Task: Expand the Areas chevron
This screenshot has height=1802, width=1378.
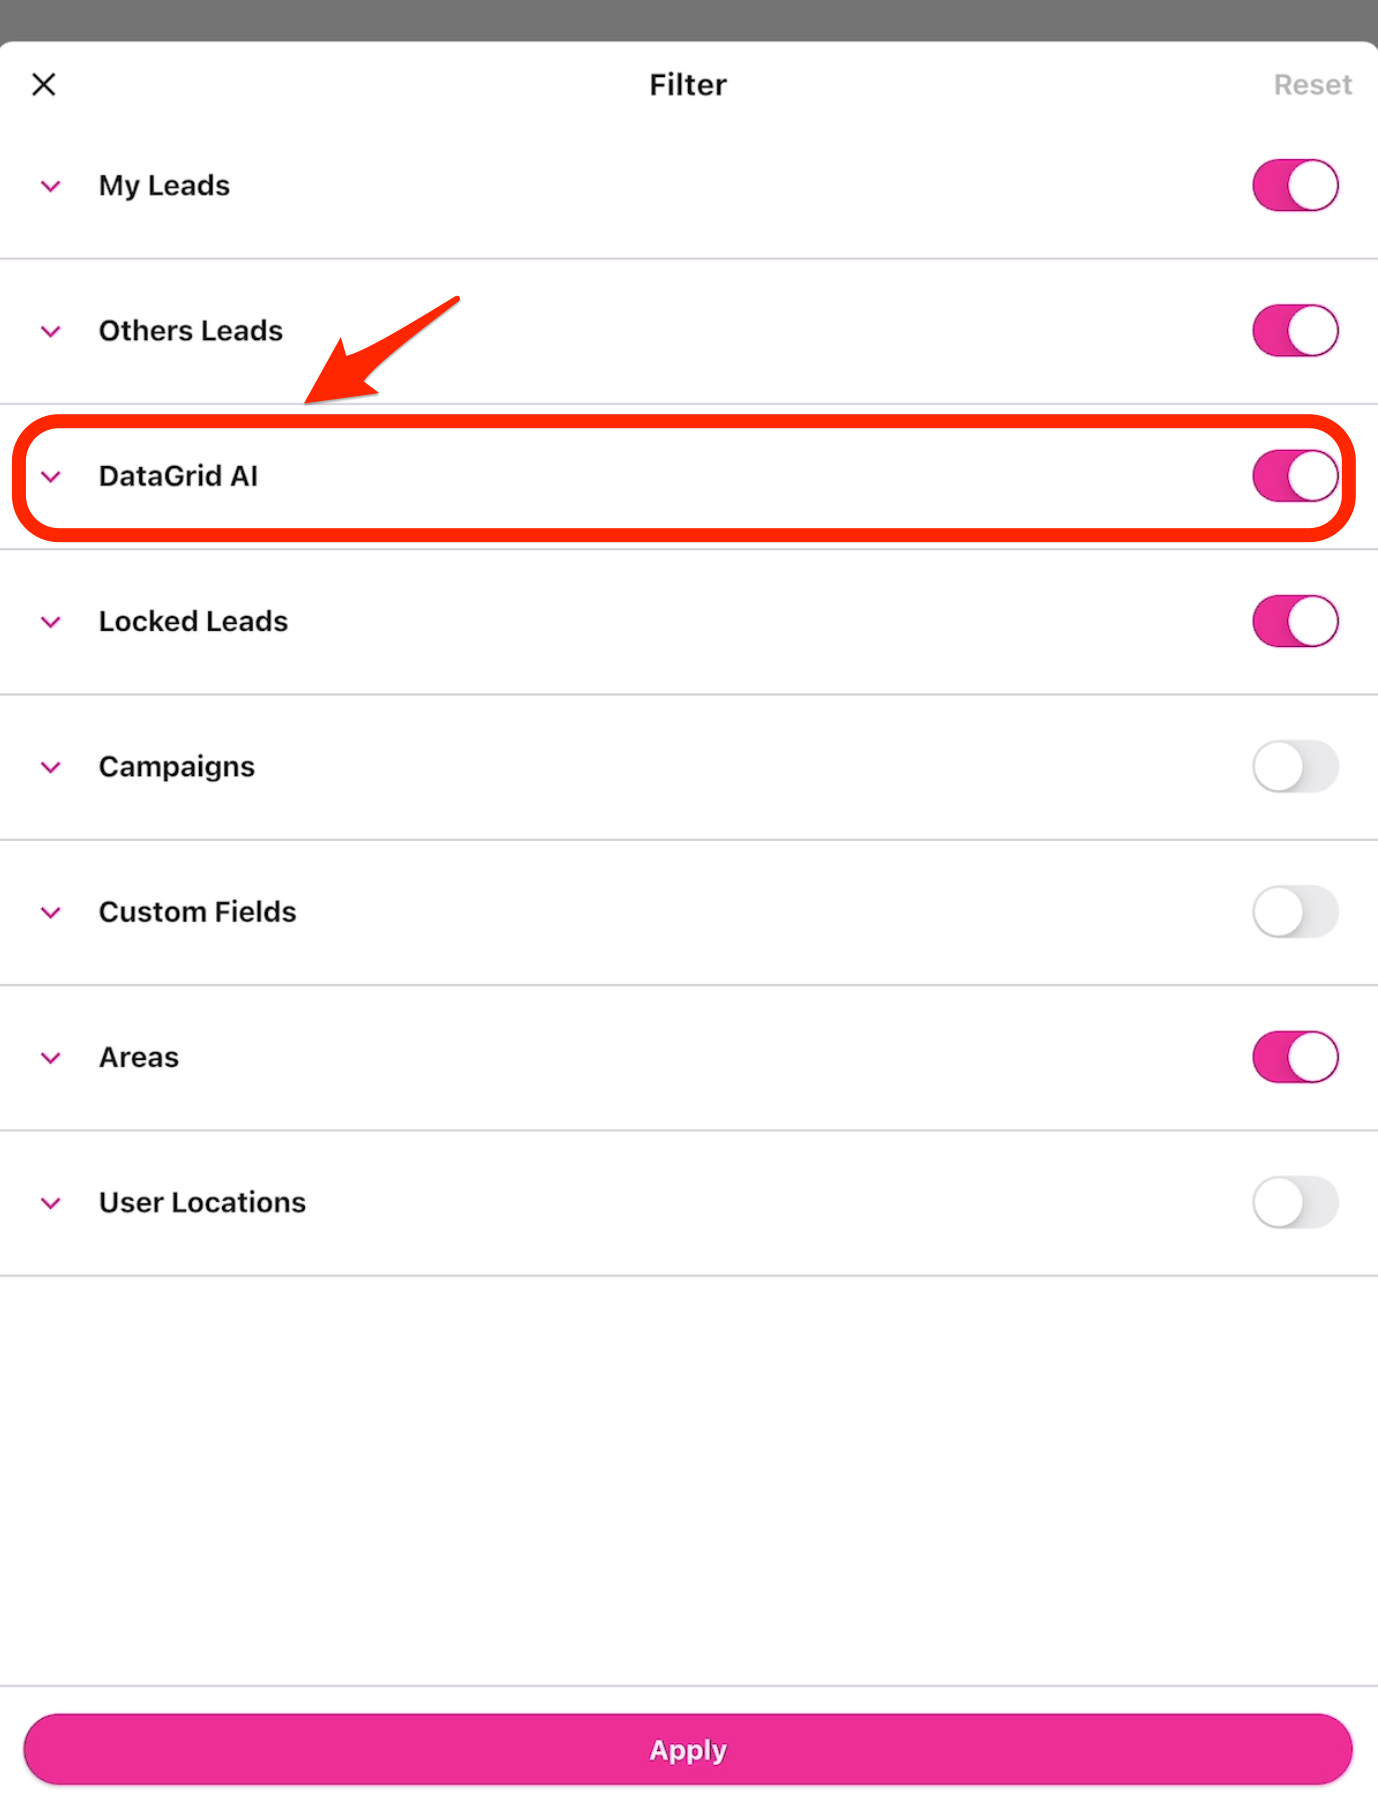Action: 51,1058
